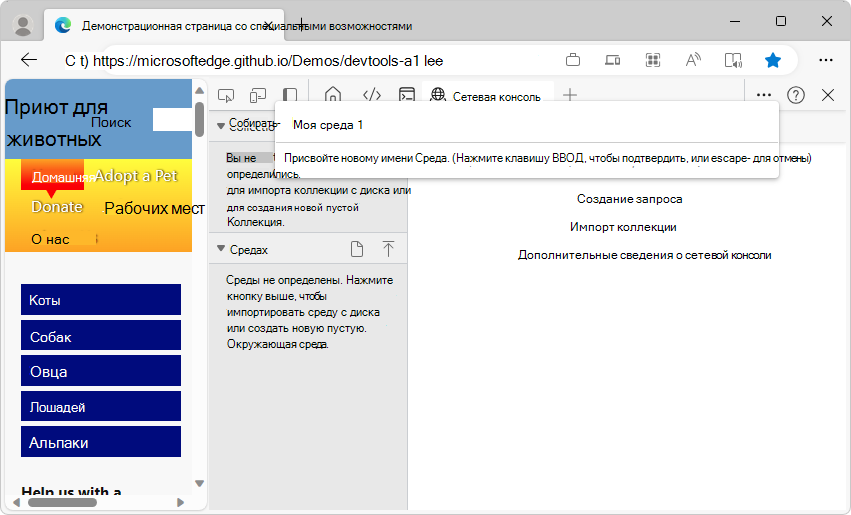Open the Домашняя nav item

(53, 177)
